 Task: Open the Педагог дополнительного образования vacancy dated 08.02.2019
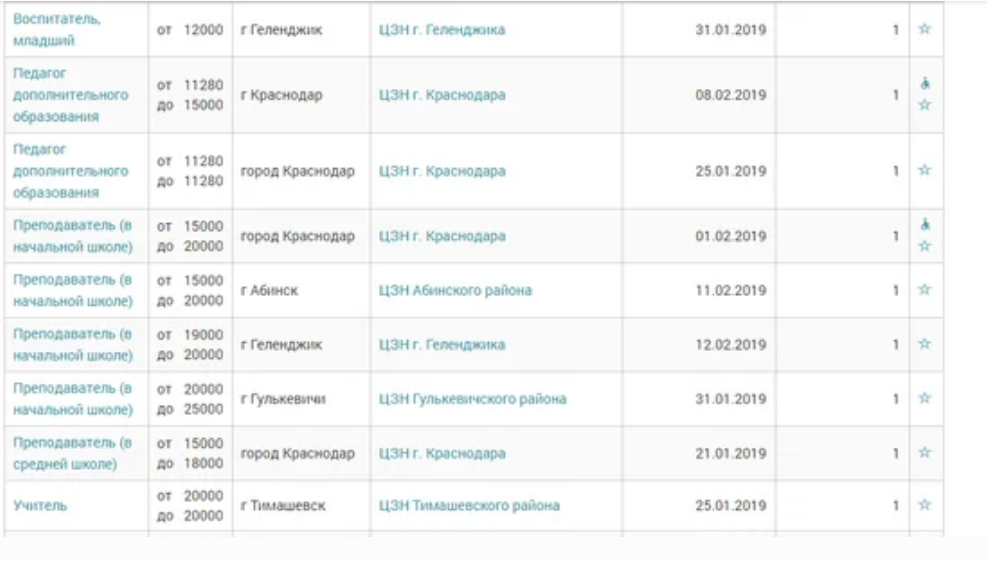[70, 95]
